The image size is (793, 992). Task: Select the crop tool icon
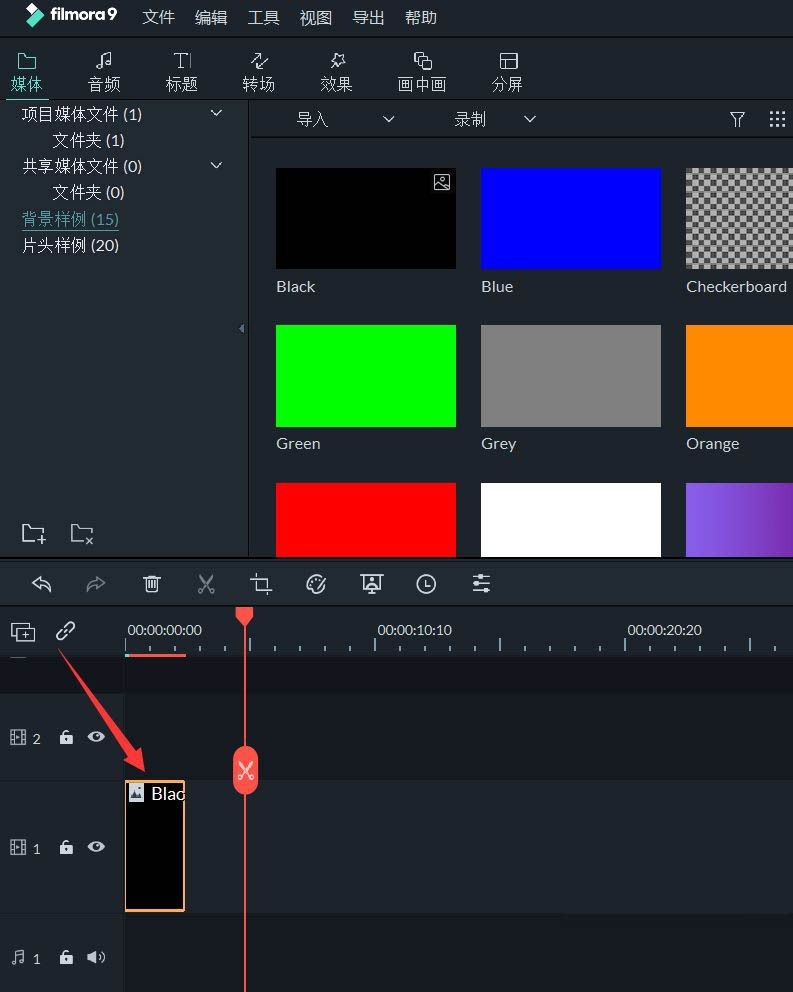[261, 584]
